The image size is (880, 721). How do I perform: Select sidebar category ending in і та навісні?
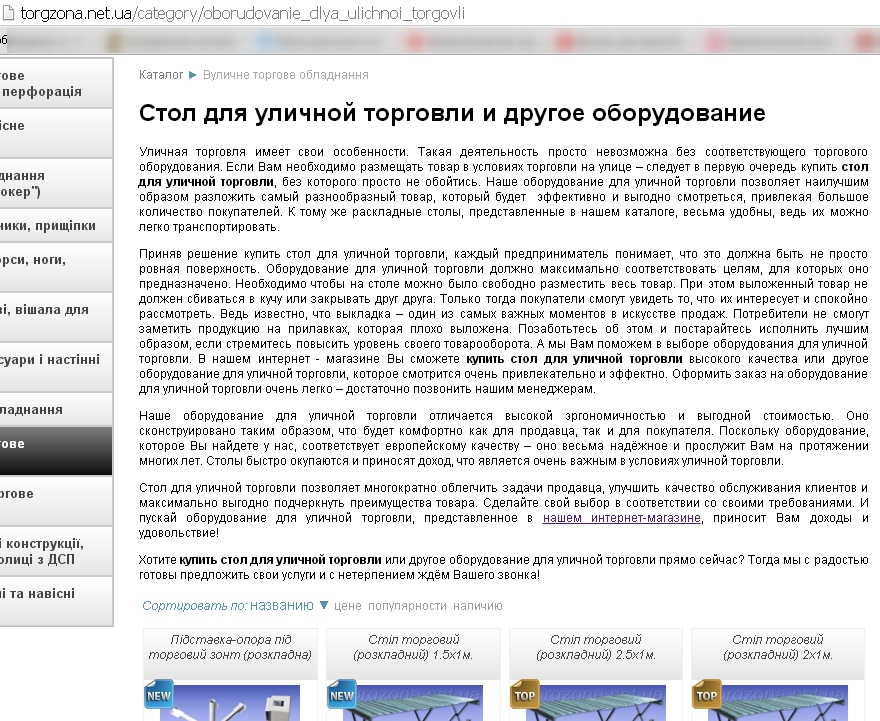(56, 601)
